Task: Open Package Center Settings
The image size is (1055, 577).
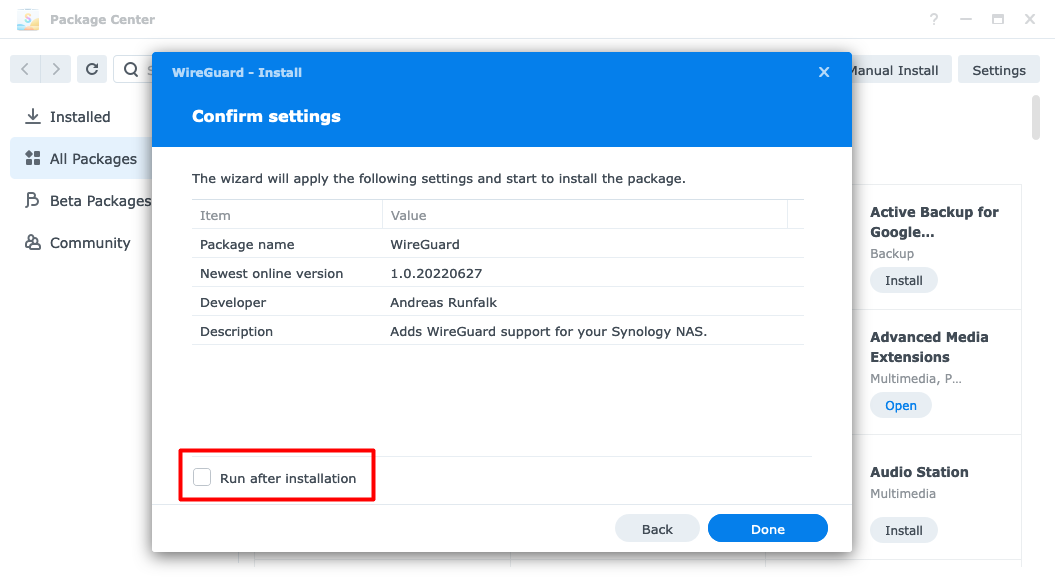Action: pyautogui.click(x=998, y=70)
